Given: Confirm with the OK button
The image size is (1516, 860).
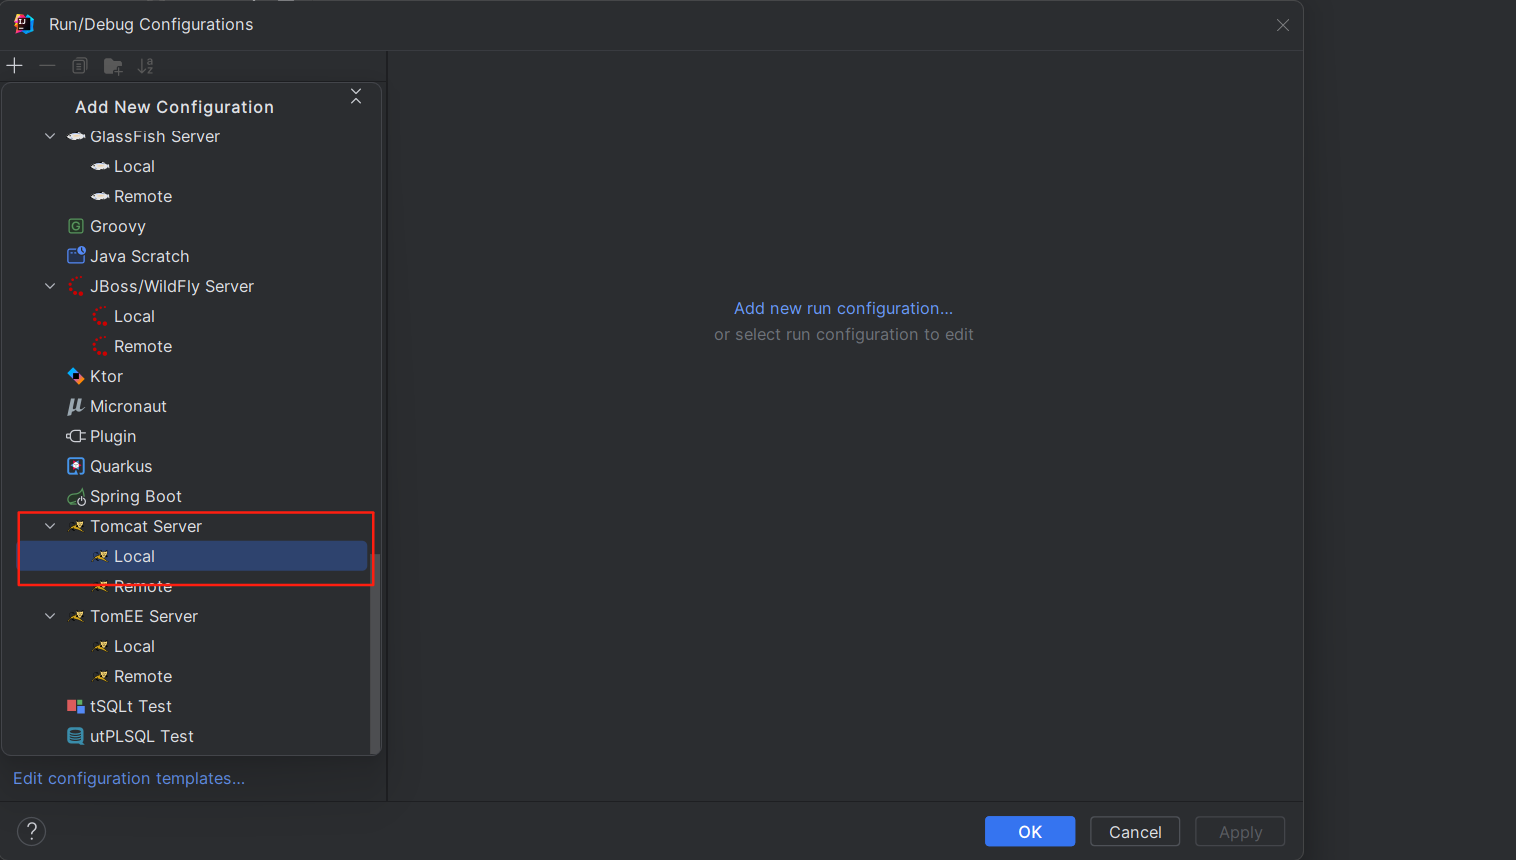Looking at the screenshot, I should [x=1030, y=831].
